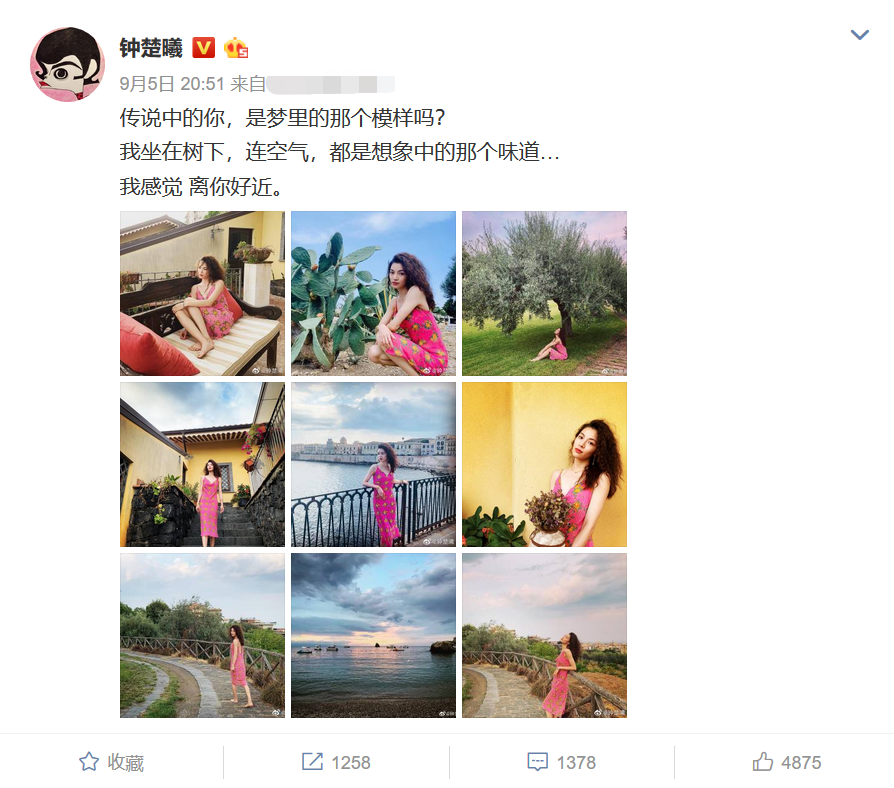
Task: Open the sunset sea landscape thumbnail
Action: coord(373,636)
